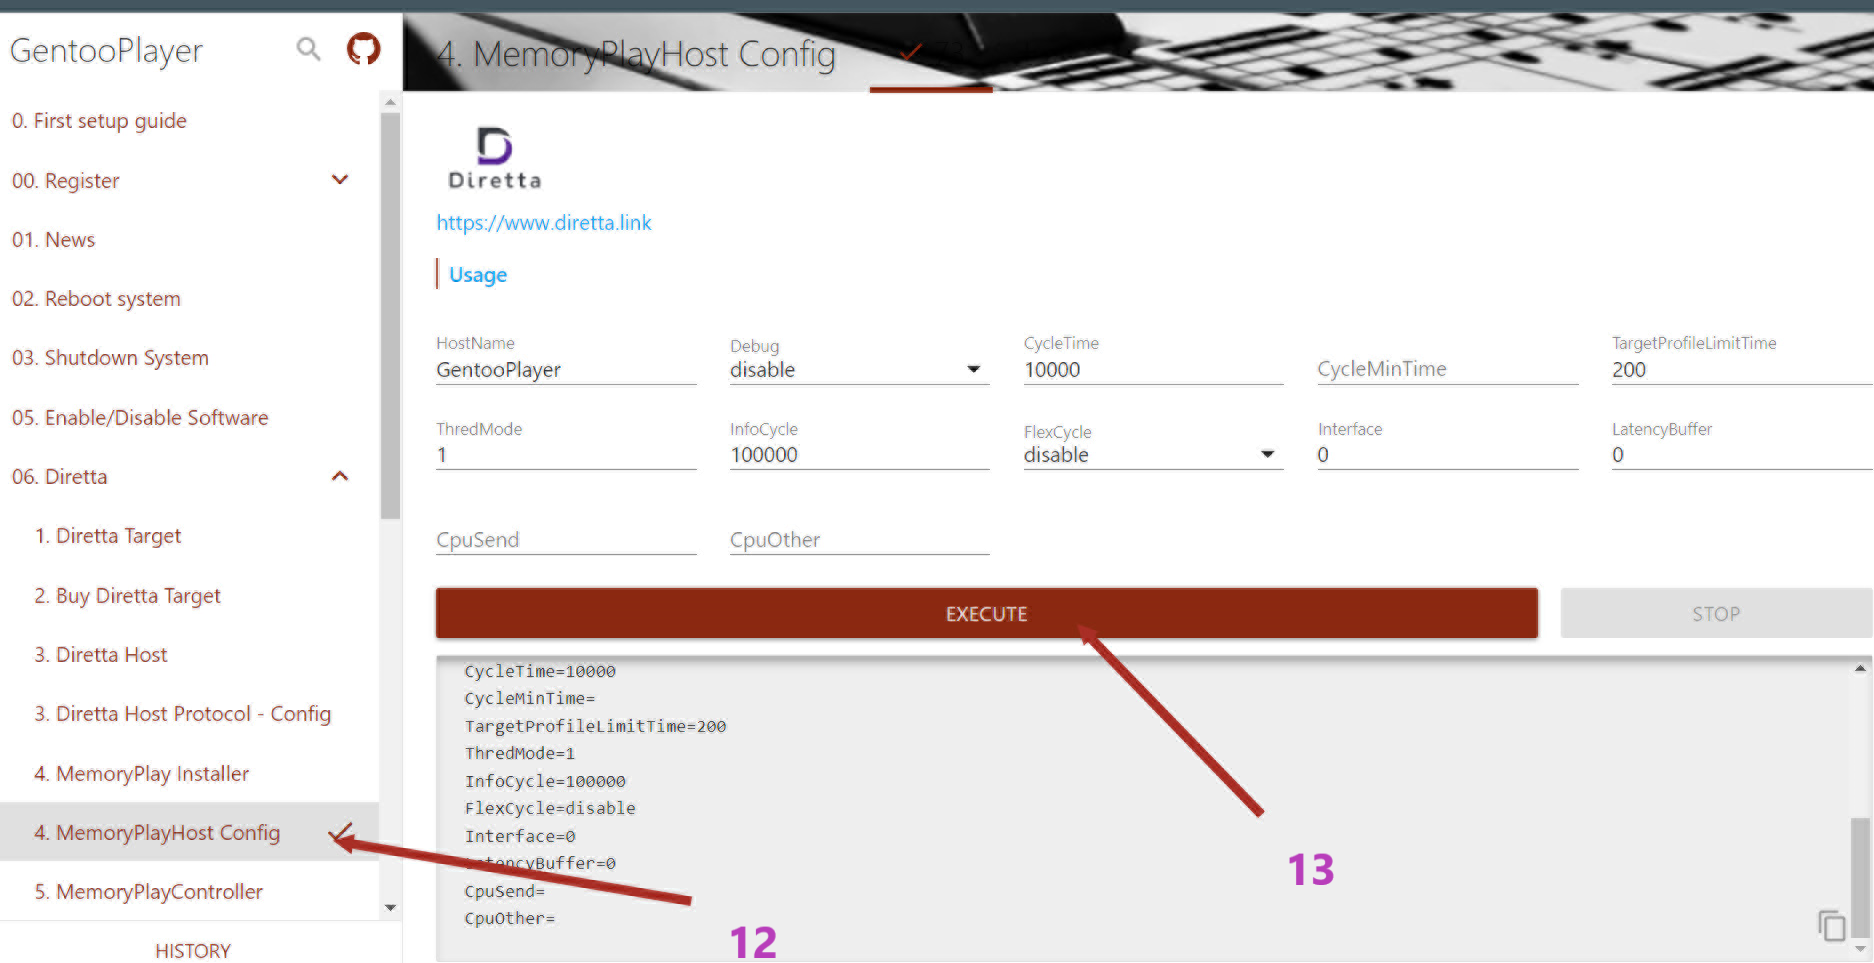
Task: Click the sidebar scrollbar thumb
Action: point(390,315)
